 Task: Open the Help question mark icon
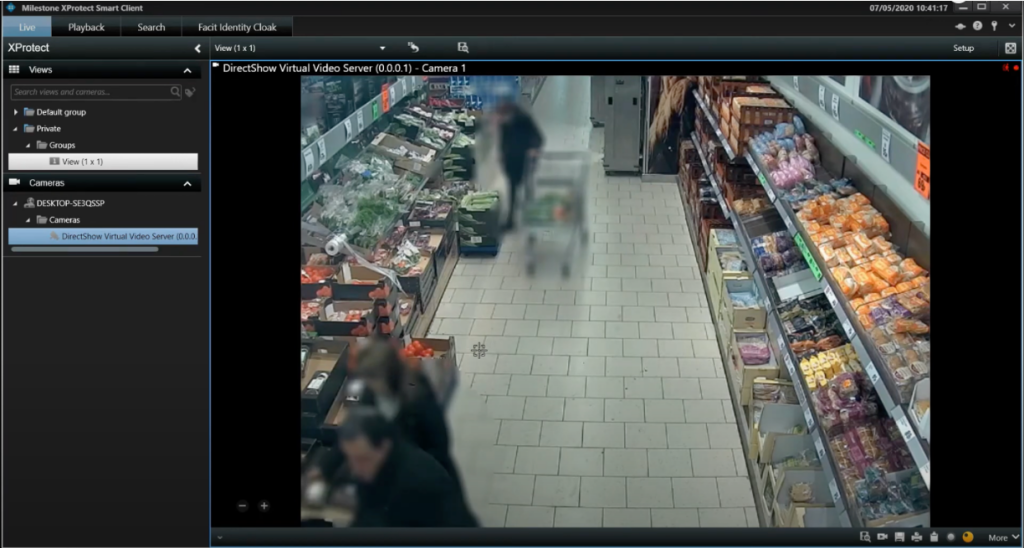[x=978, y=26]
